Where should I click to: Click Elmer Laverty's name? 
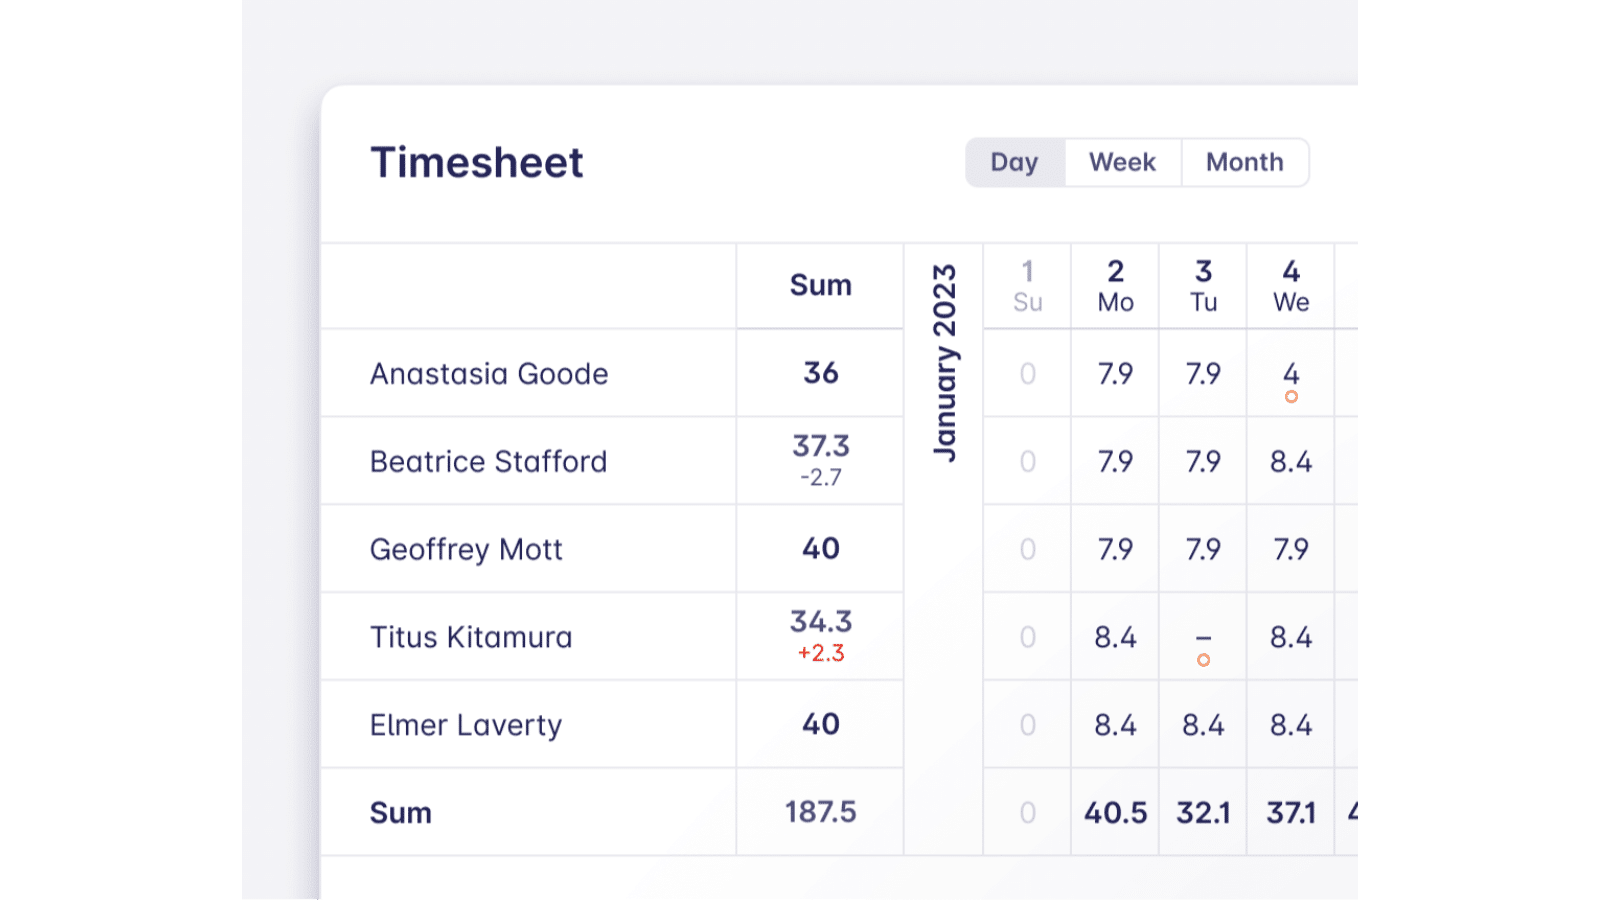(466, 725)
